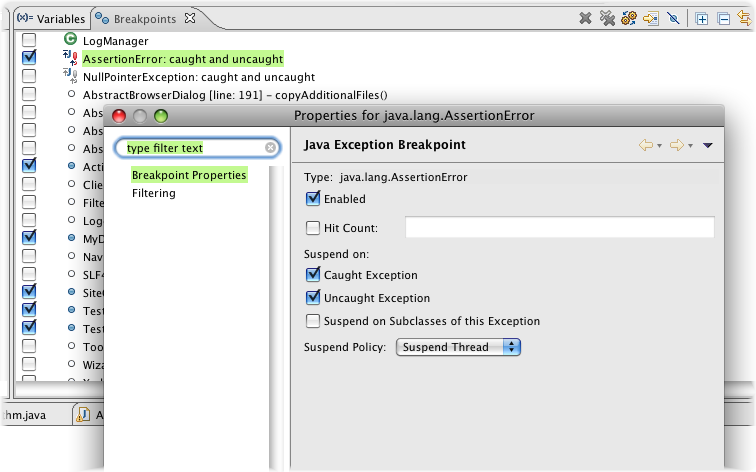Open the Filtering page in the dialog tree
Screen dimensions: 756x472
154,193
